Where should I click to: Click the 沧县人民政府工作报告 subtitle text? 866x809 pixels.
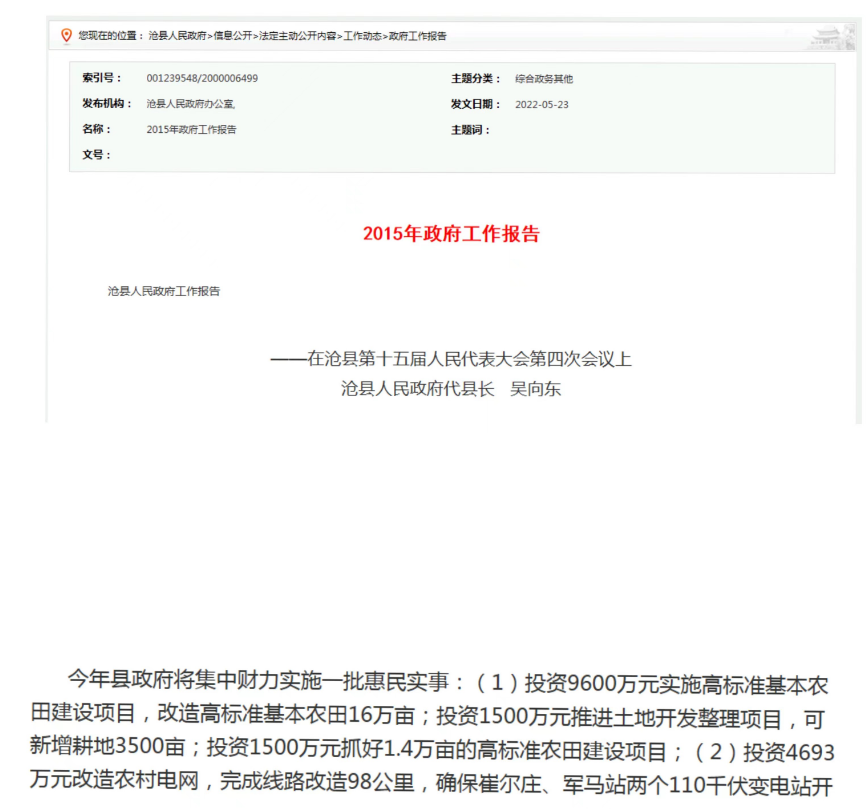click(164, 291)
